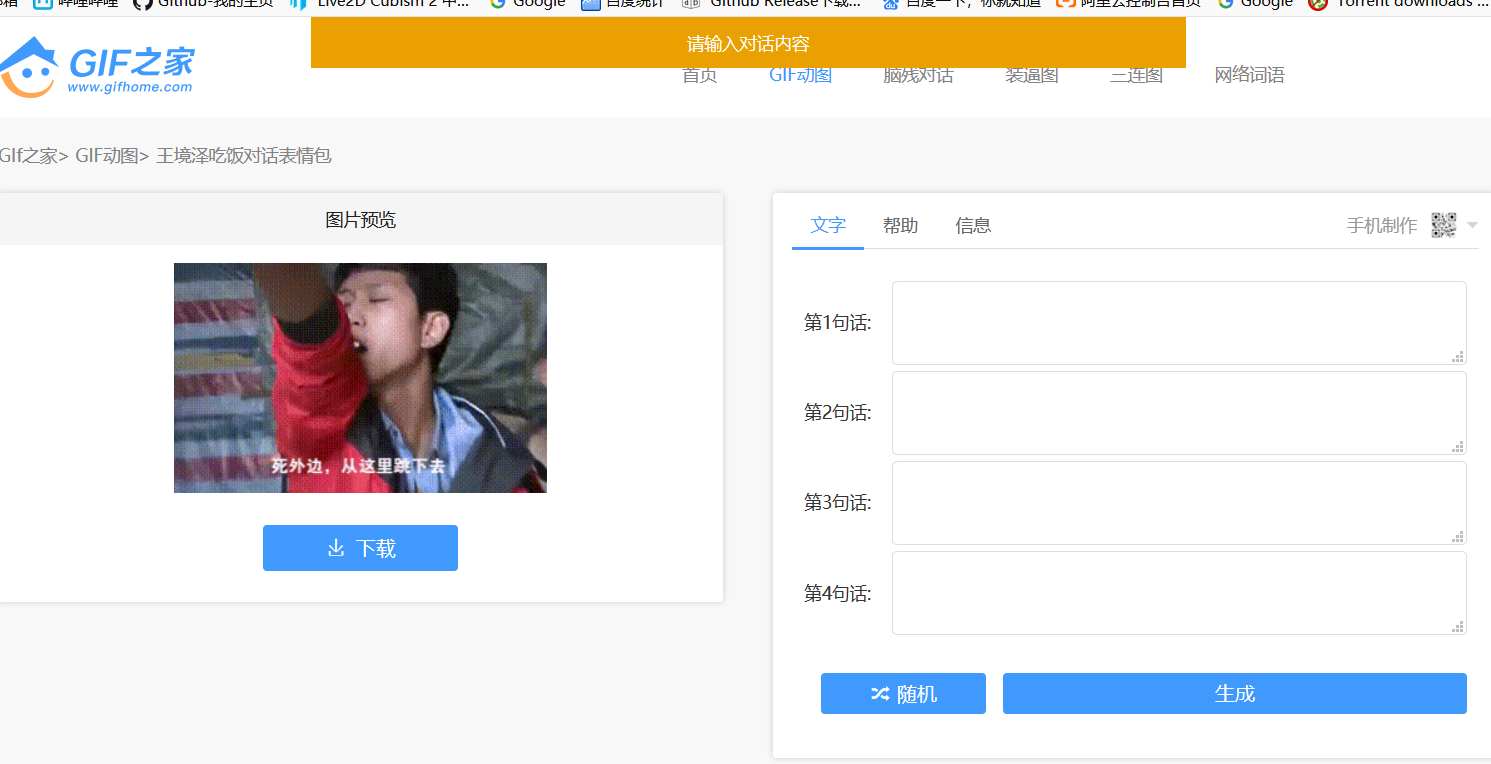The image size is (1491, 764).
Task: Click the orange 请输入对话内容 notification banner
Action: click(x=748, y=43)
